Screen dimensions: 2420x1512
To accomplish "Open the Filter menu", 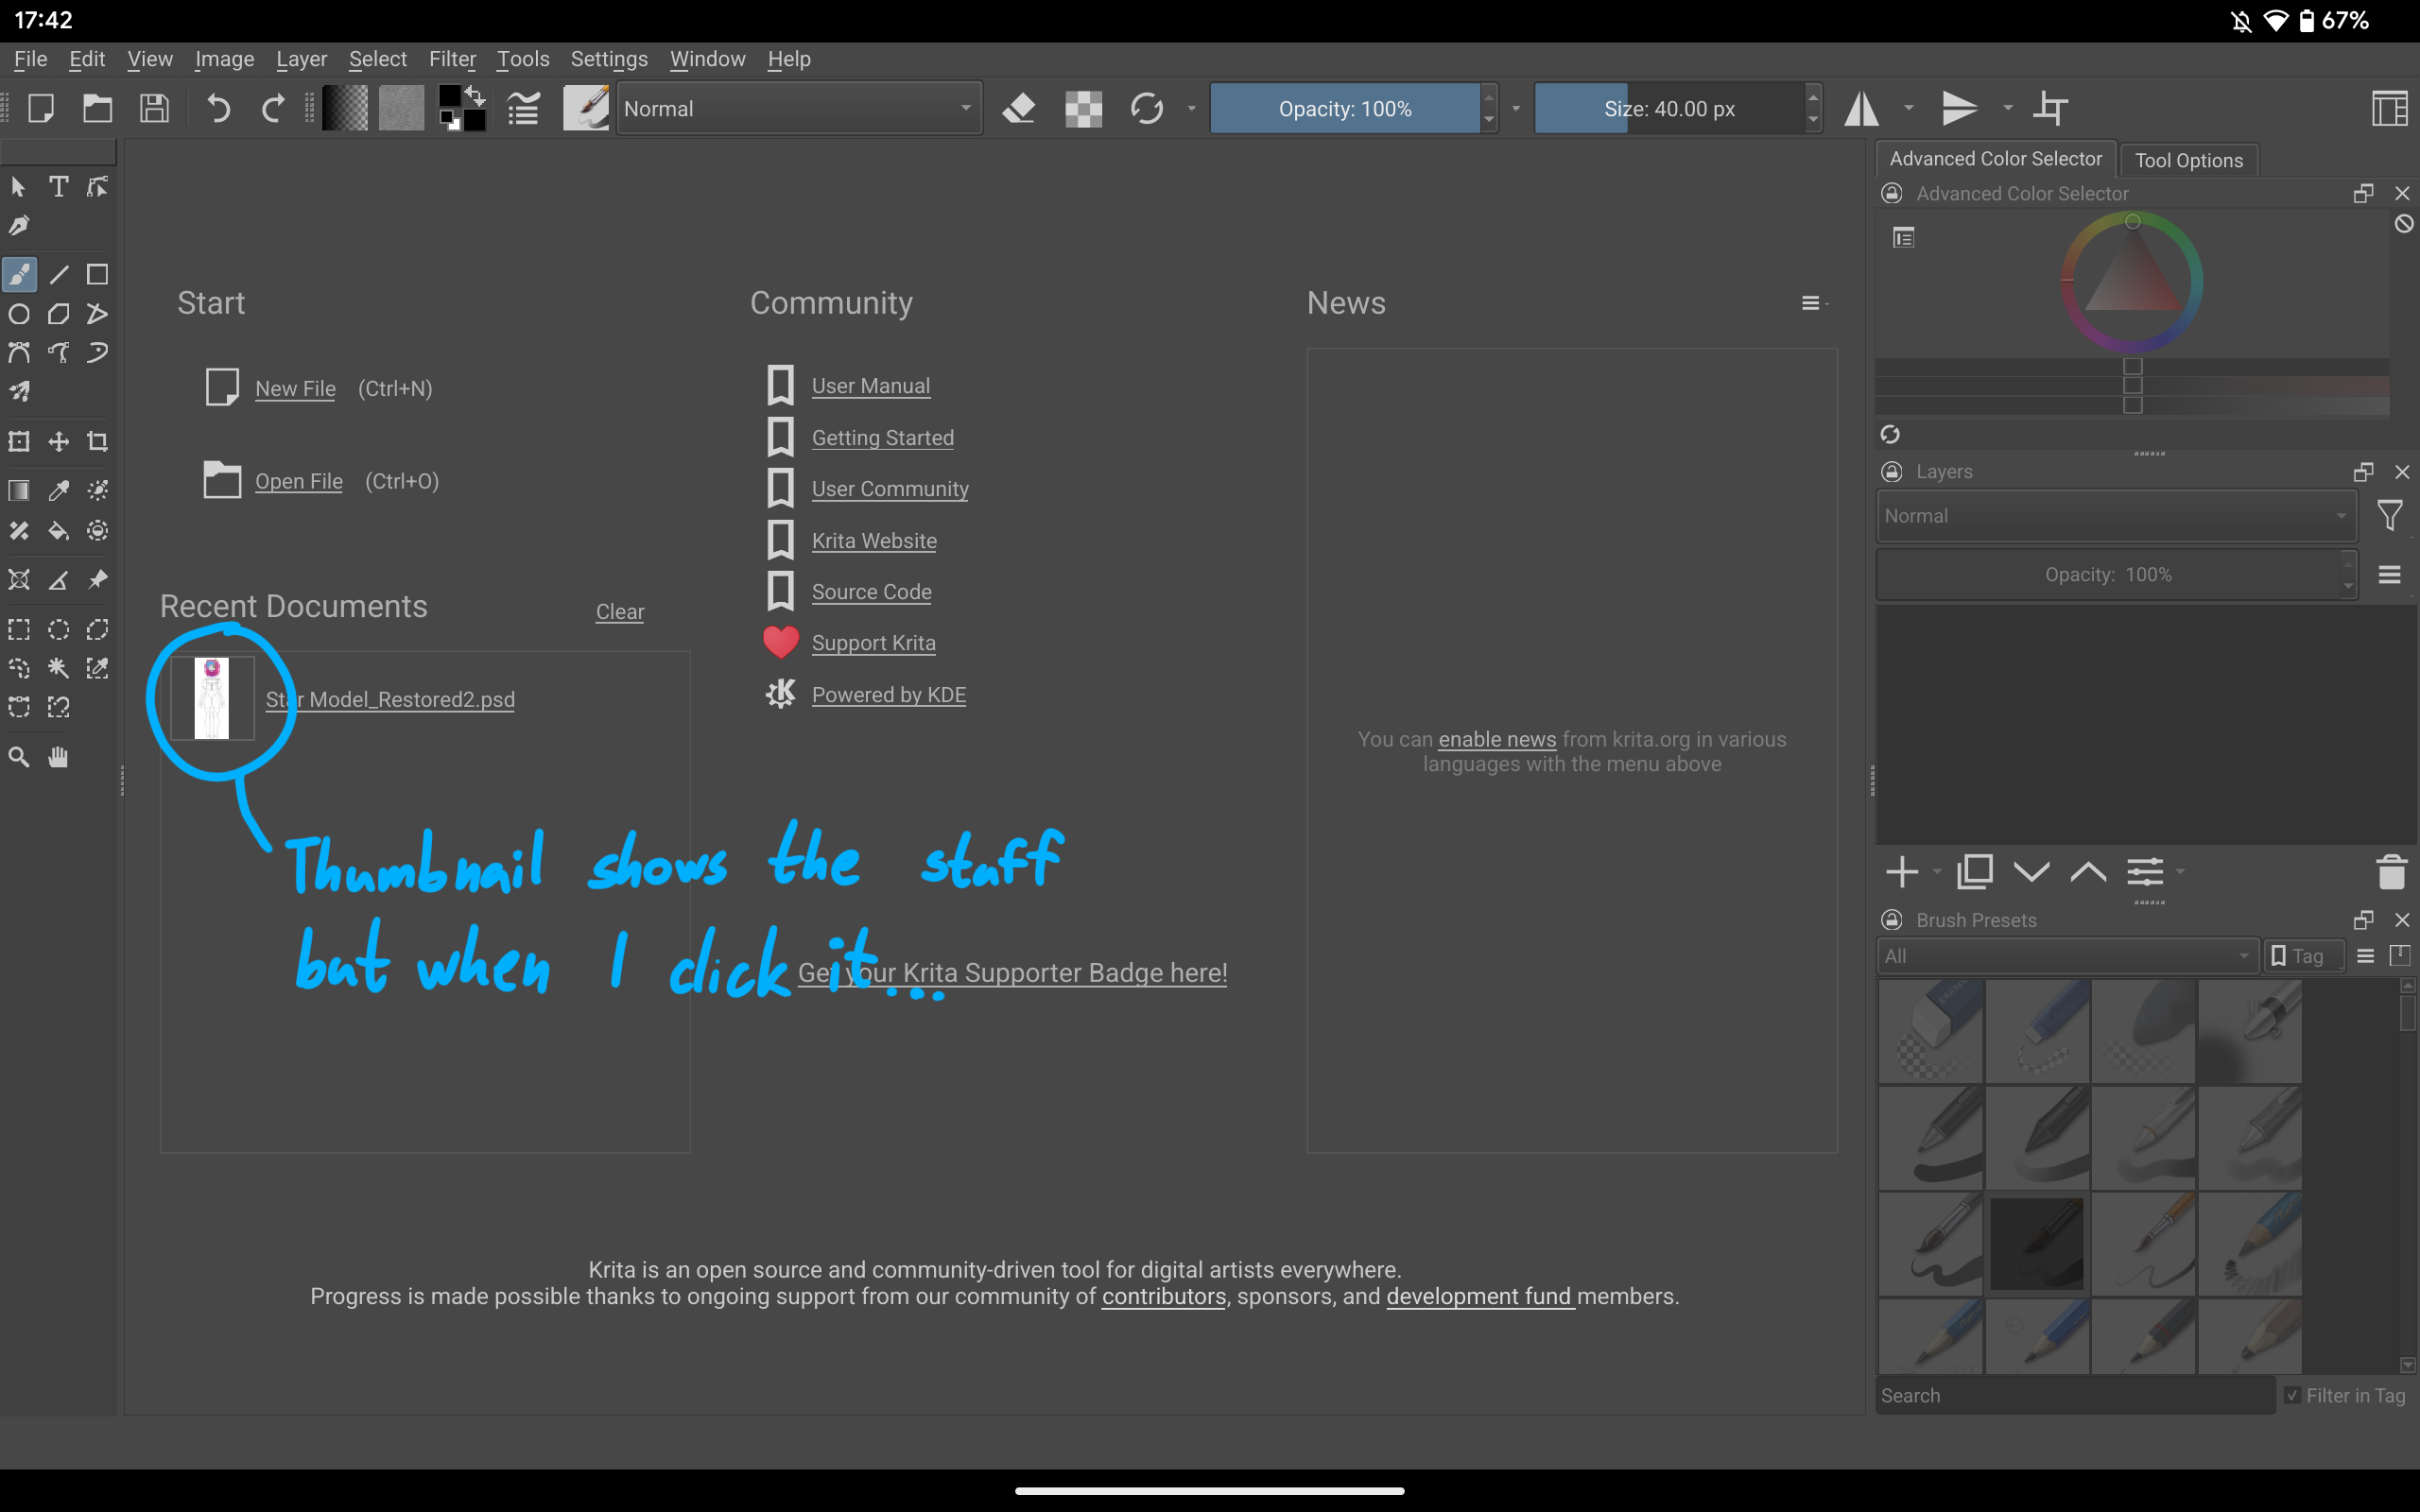I will pos(452,59).
